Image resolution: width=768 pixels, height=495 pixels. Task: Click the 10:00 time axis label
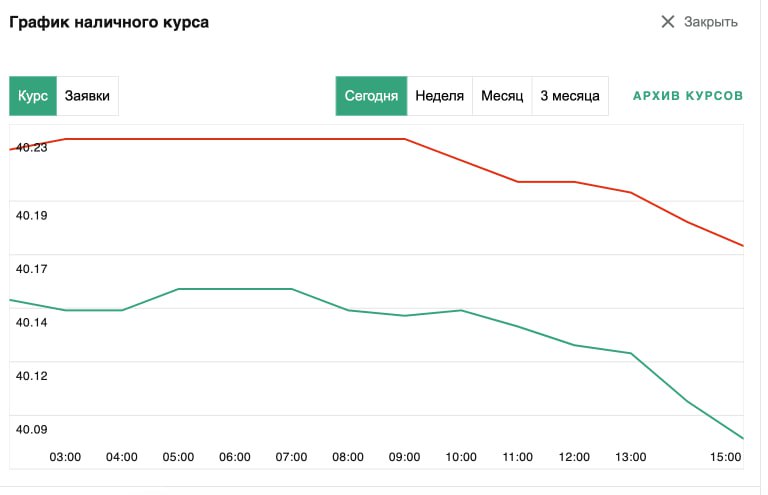461,457
